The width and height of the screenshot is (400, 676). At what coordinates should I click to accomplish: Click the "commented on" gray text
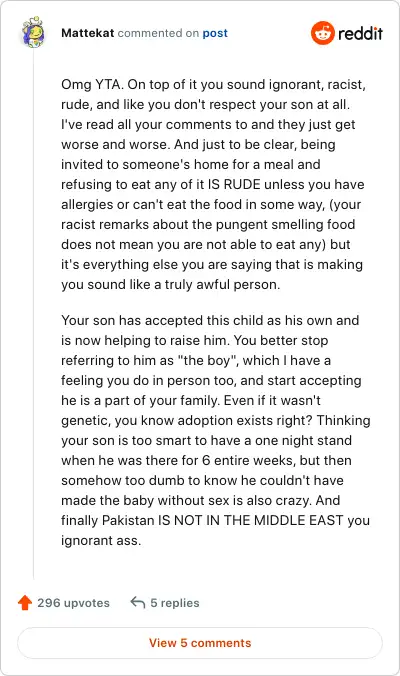158,33
